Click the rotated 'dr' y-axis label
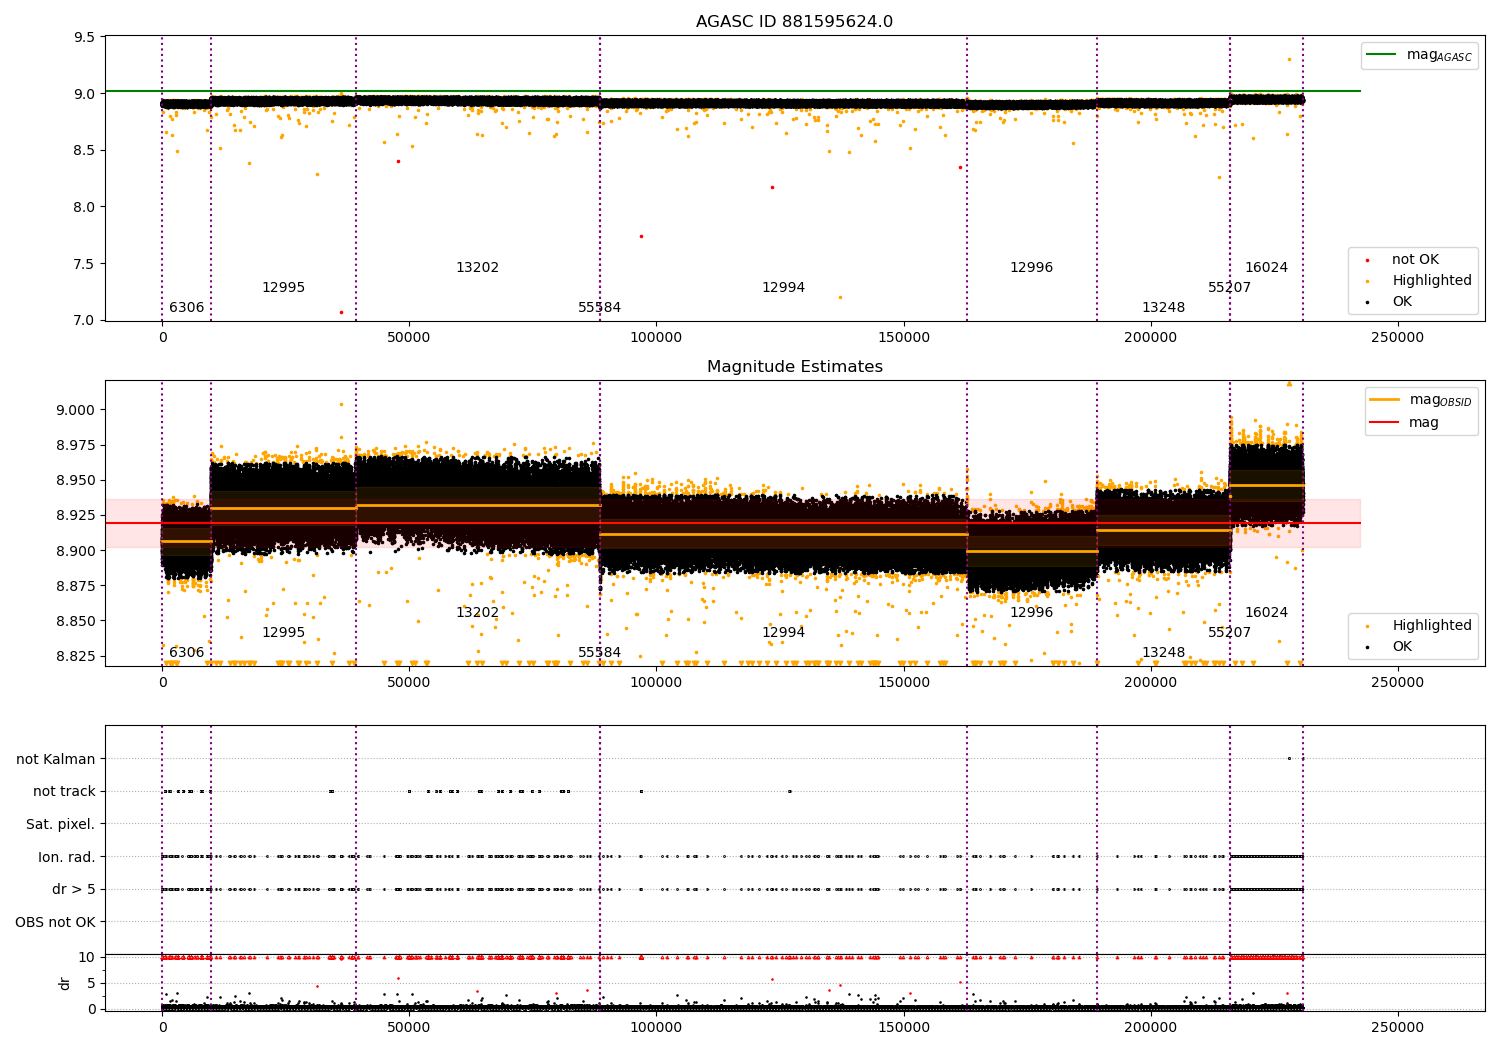Screen dimensions: 1500x1050 click(65, 983)
